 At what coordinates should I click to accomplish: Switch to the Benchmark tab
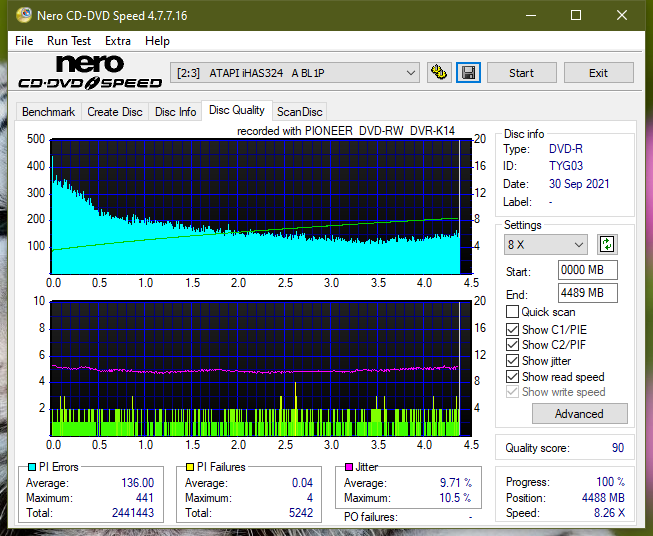[49, 112]
